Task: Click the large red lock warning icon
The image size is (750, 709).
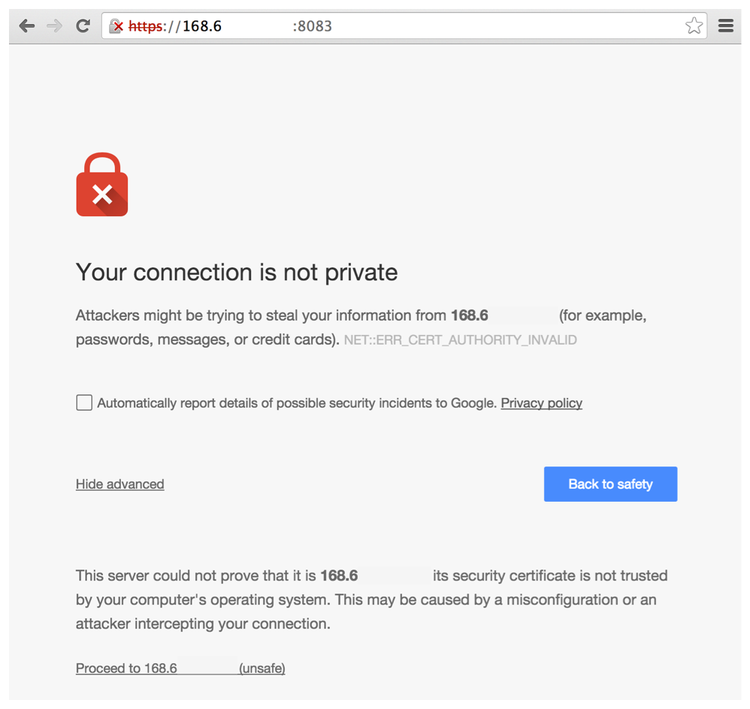Action: click(x=102, y=185)
